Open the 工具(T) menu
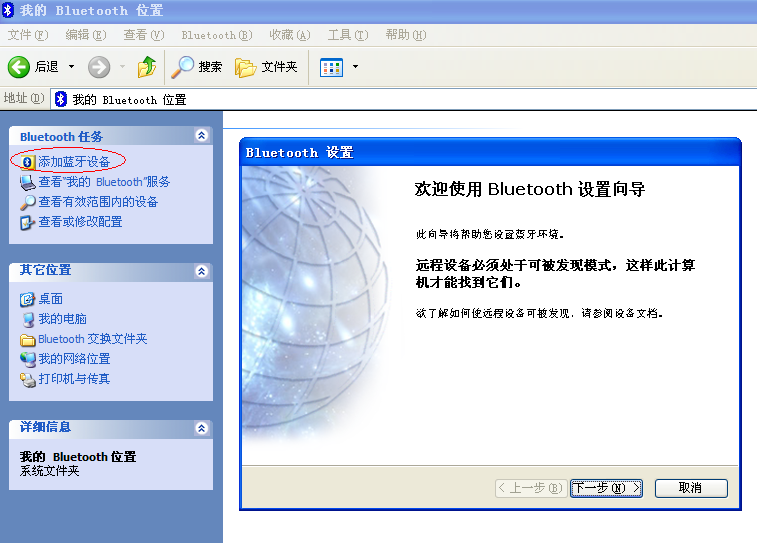Screen dimensions: 757x543 point(348,35)
